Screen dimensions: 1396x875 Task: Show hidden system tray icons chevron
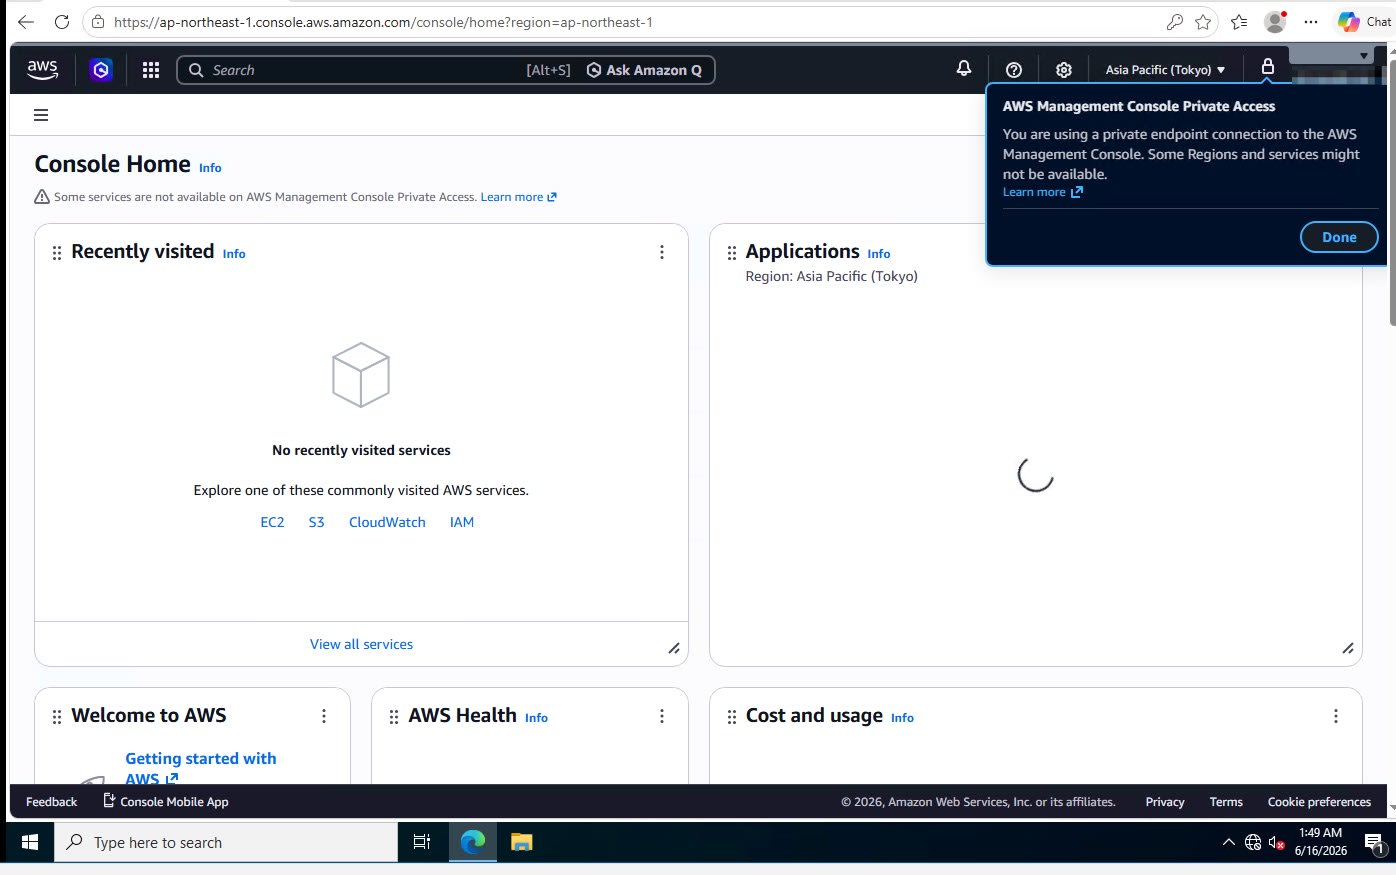click(1228, 843)
